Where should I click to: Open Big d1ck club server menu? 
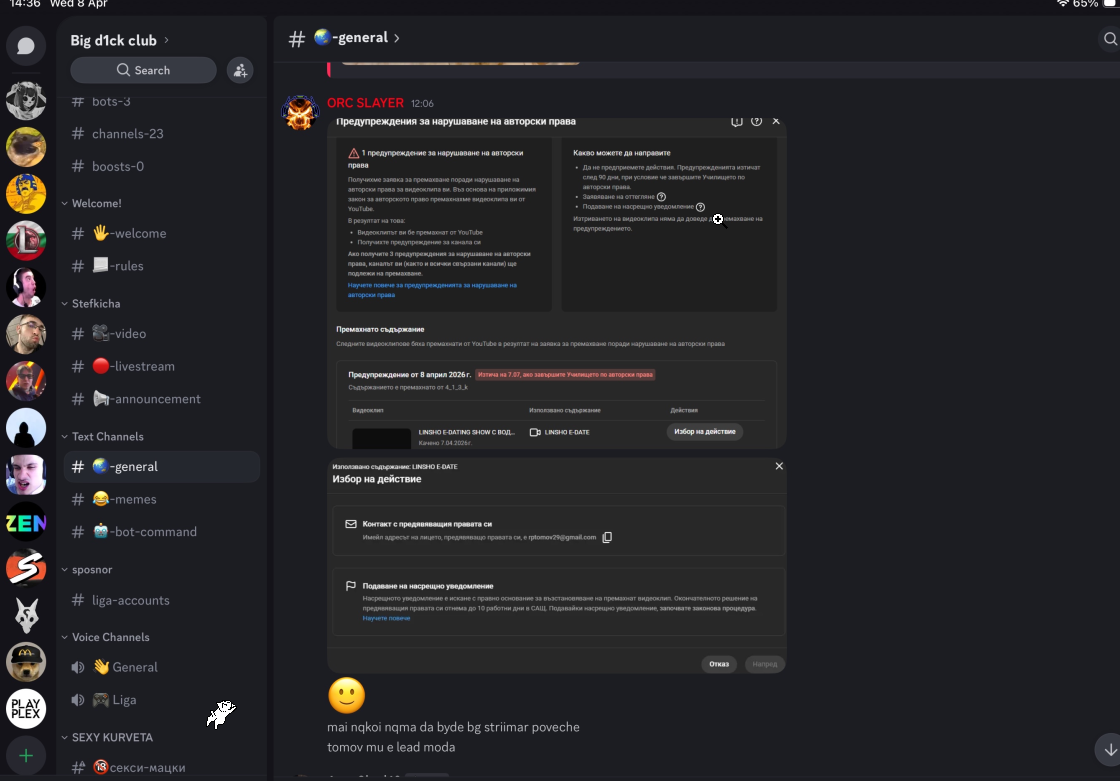[119, 40]
